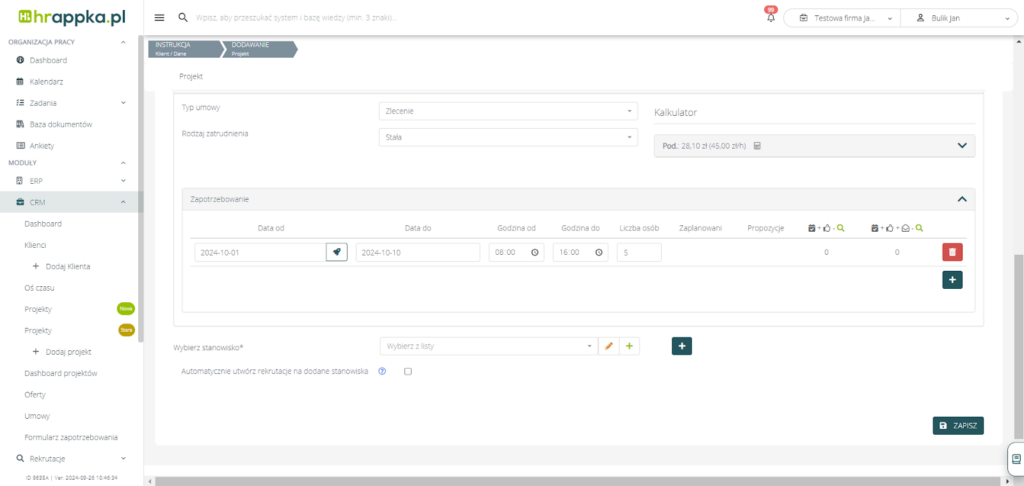Go to Klienci in CRM menu
Image resolution: width=1024 pixels, height=486 pixels.
click(x=36, y=244)
